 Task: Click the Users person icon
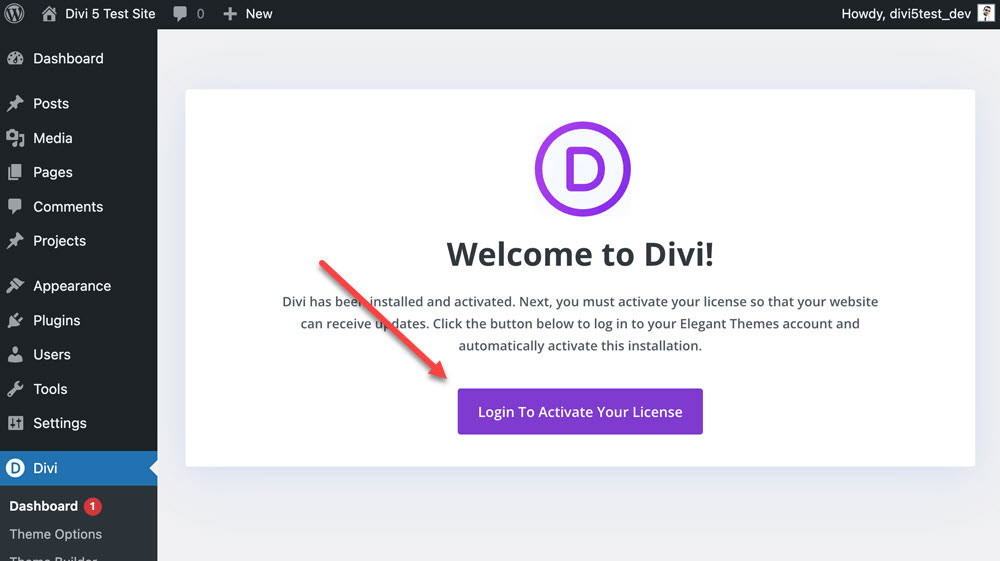[x=15, y=354]
